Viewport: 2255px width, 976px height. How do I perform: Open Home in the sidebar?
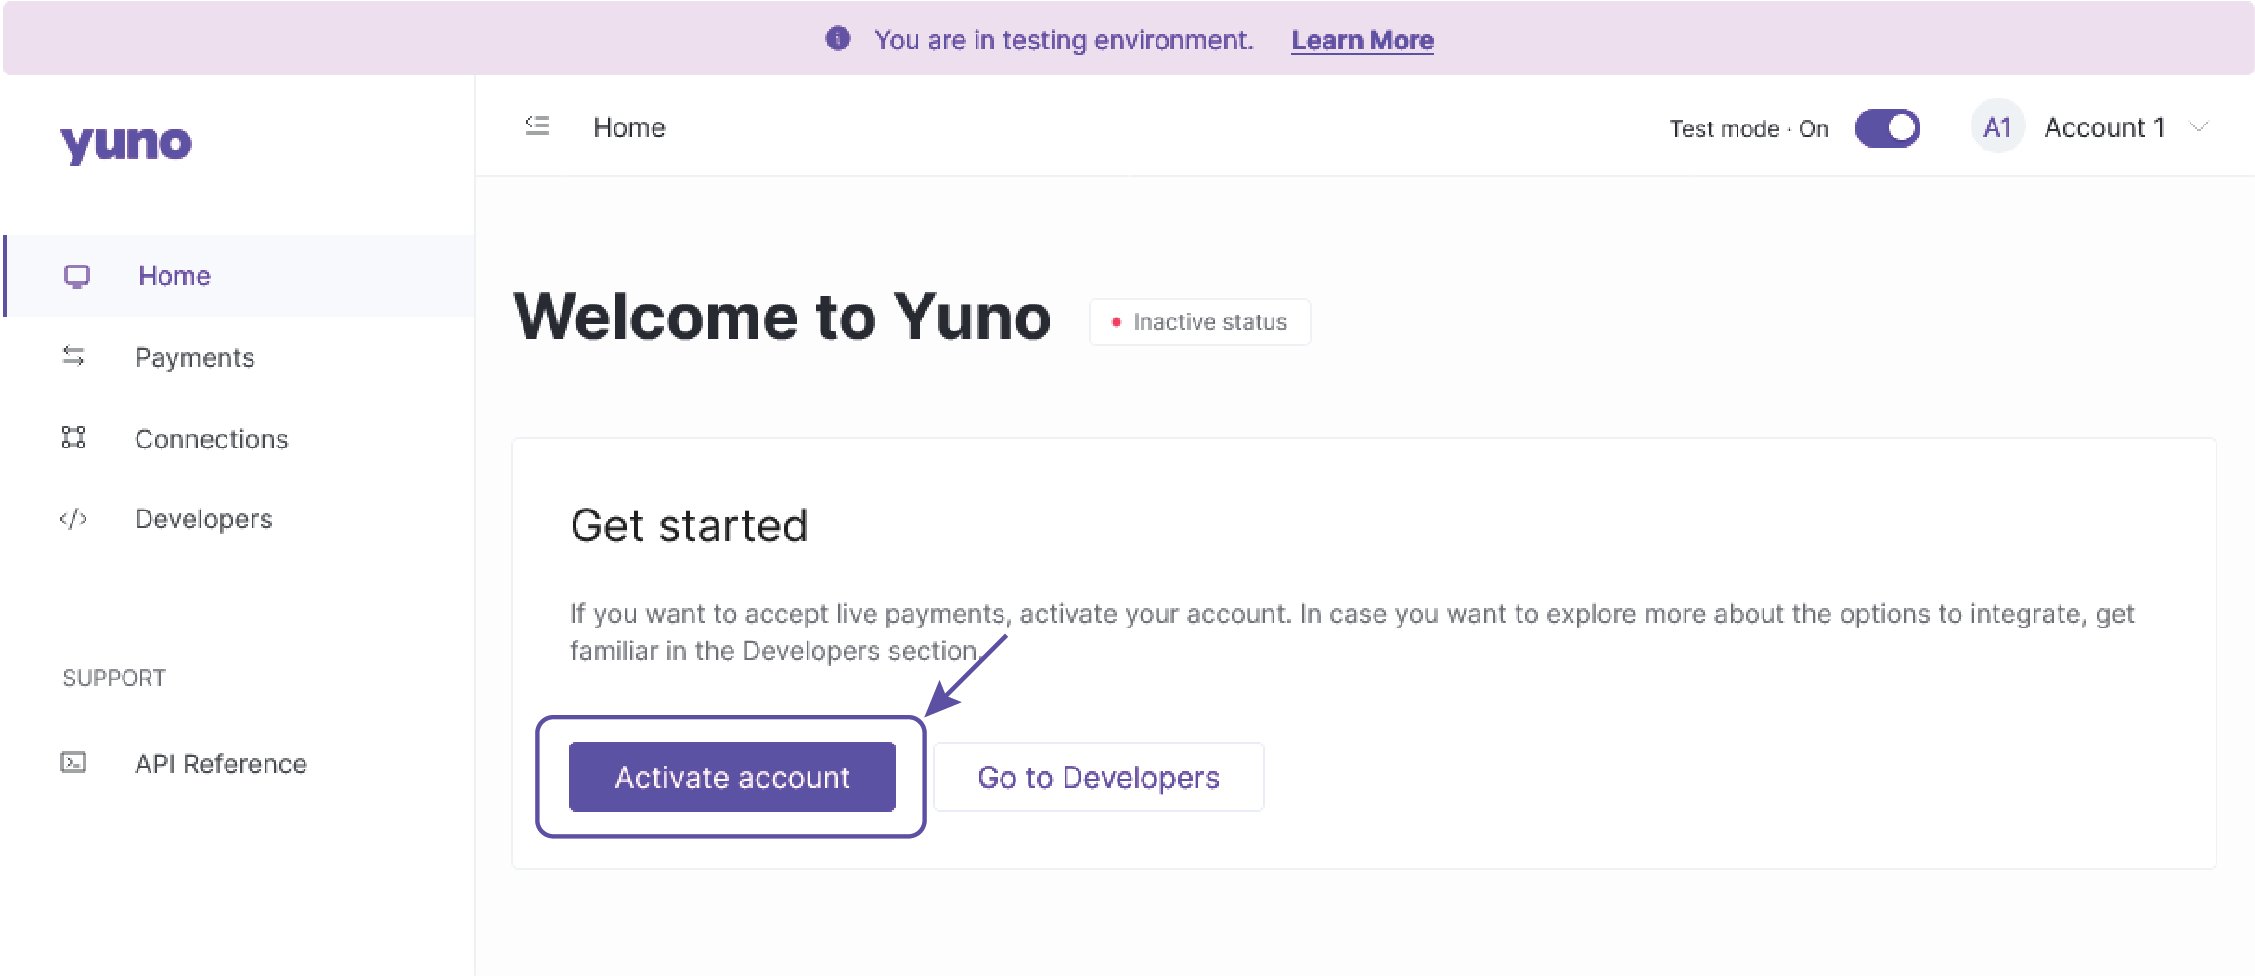[240, 276]
